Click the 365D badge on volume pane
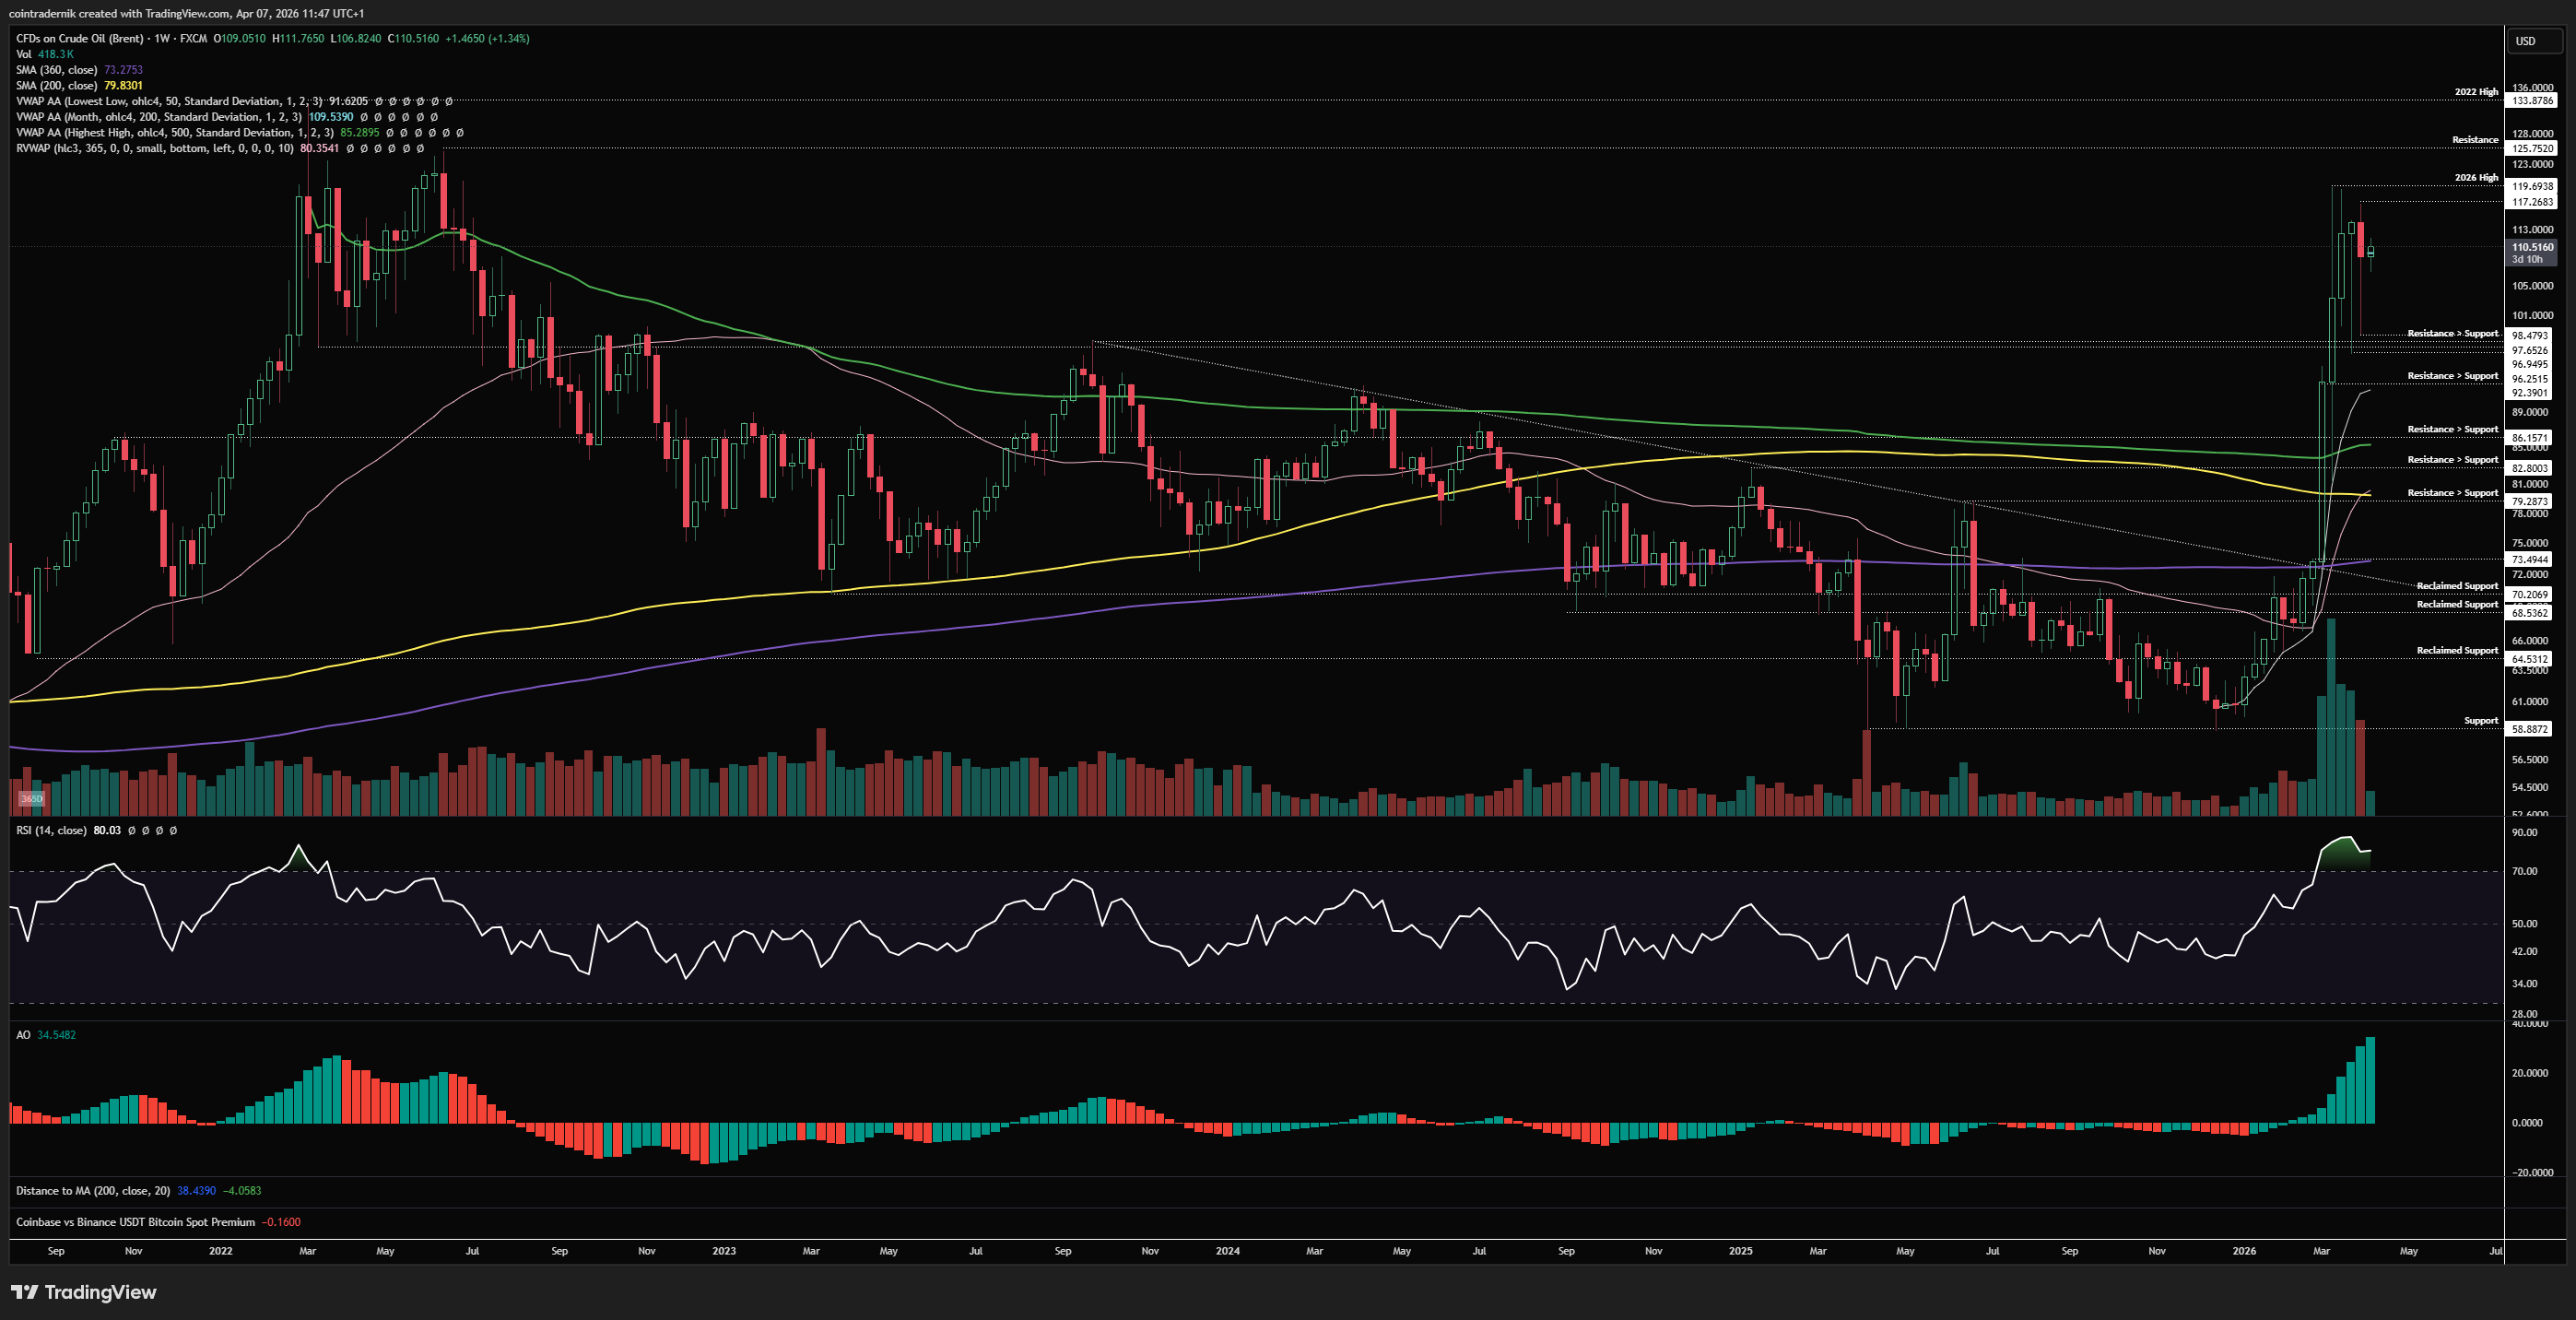Image resolution: width=2576 pixels, height=1320 pixels. 32,798
